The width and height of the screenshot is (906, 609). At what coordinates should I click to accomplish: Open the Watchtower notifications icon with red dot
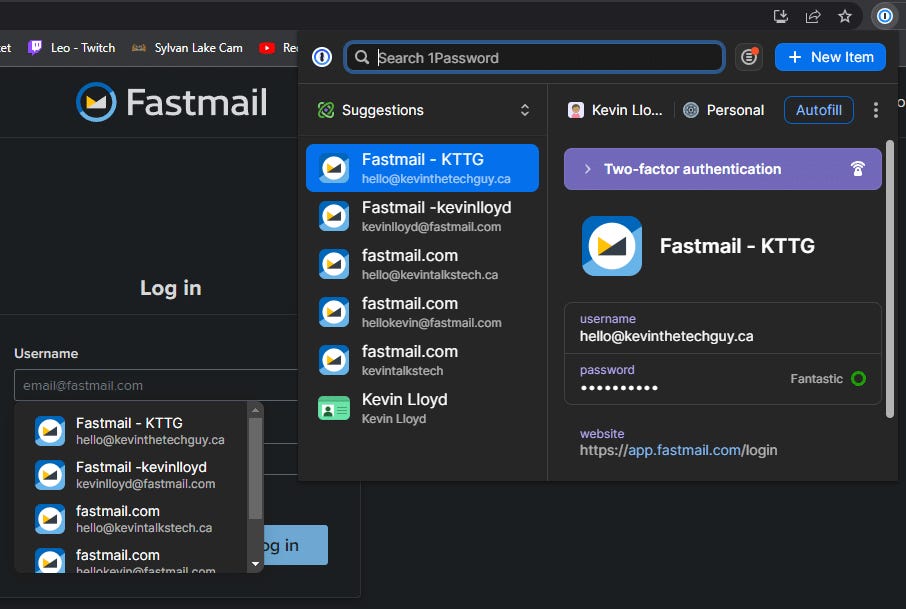coord(749,57)
